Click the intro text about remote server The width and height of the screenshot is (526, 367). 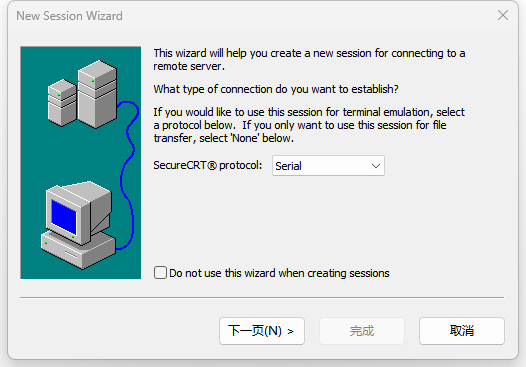coord(309,60)
